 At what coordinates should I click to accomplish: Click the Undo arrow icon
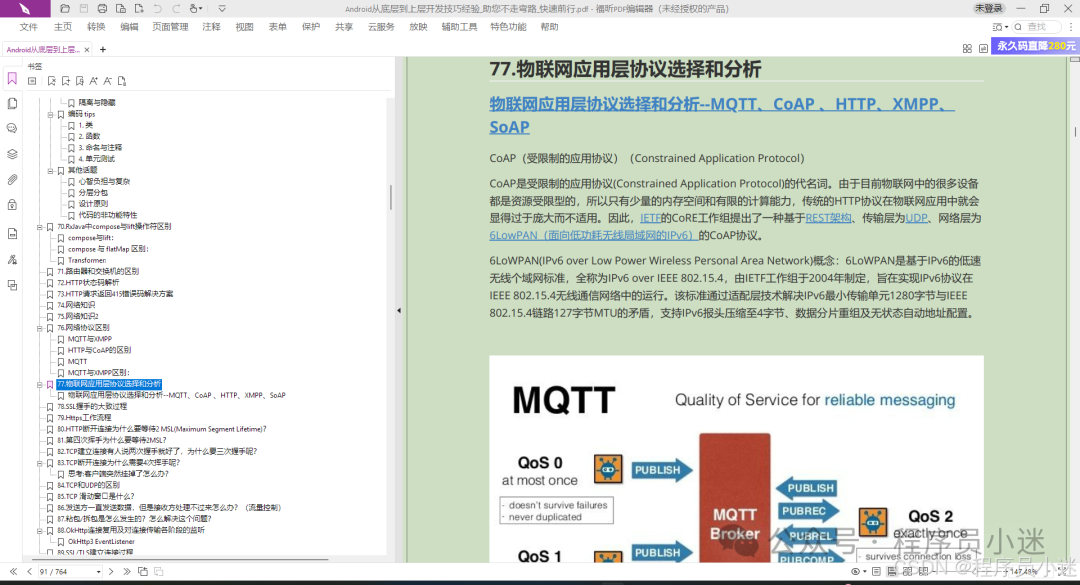coord(158,9)
